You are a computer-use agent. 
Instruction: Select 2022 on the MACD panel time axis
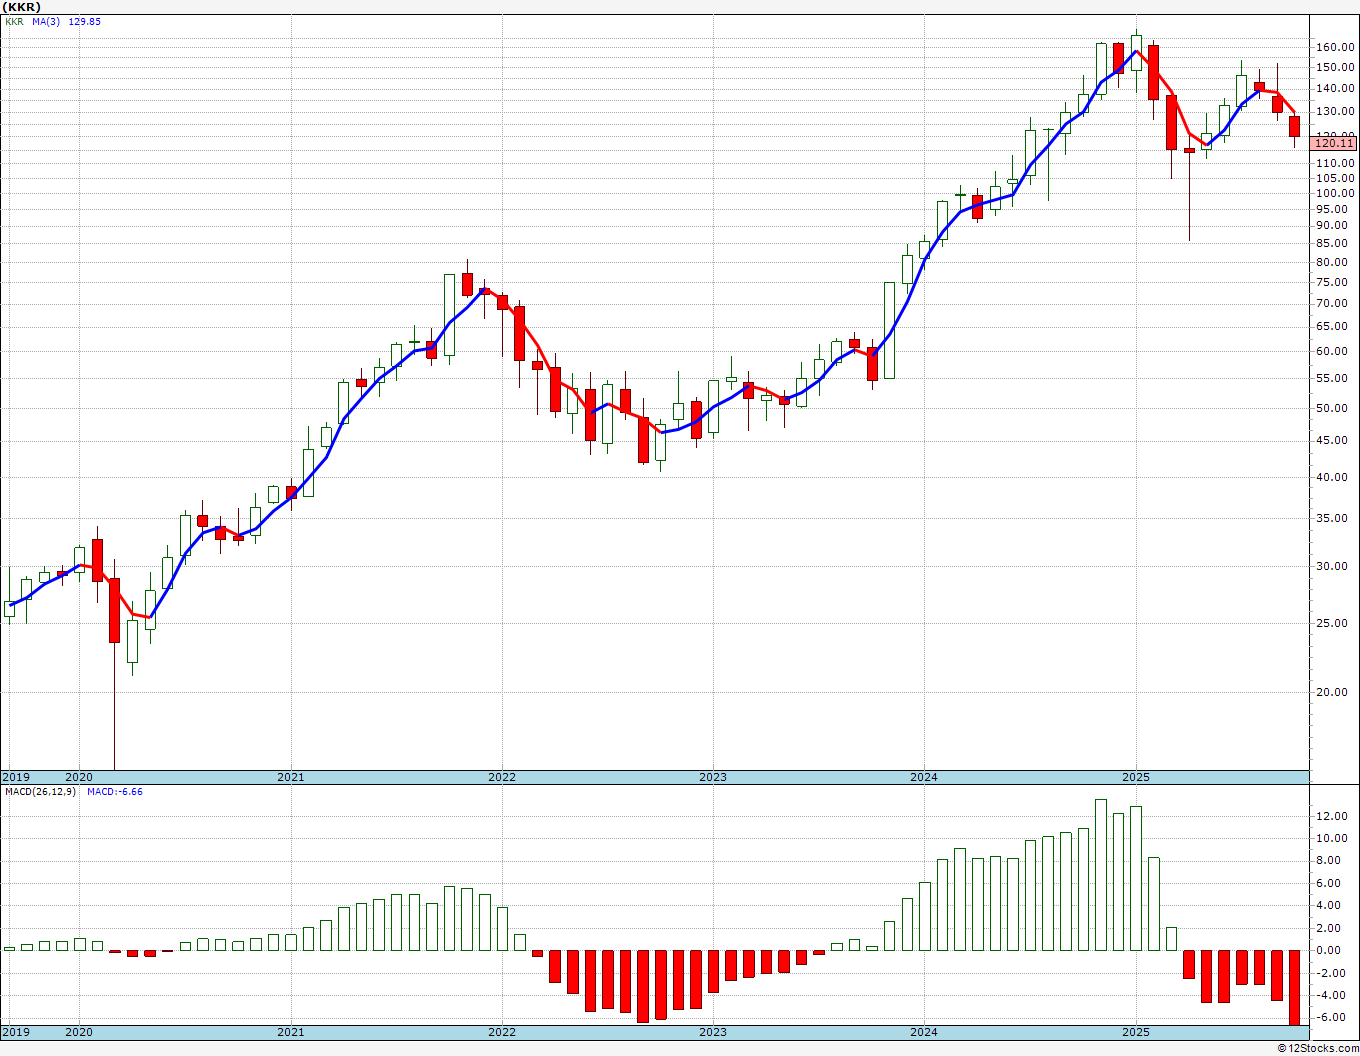click(x=502, y=1031)
